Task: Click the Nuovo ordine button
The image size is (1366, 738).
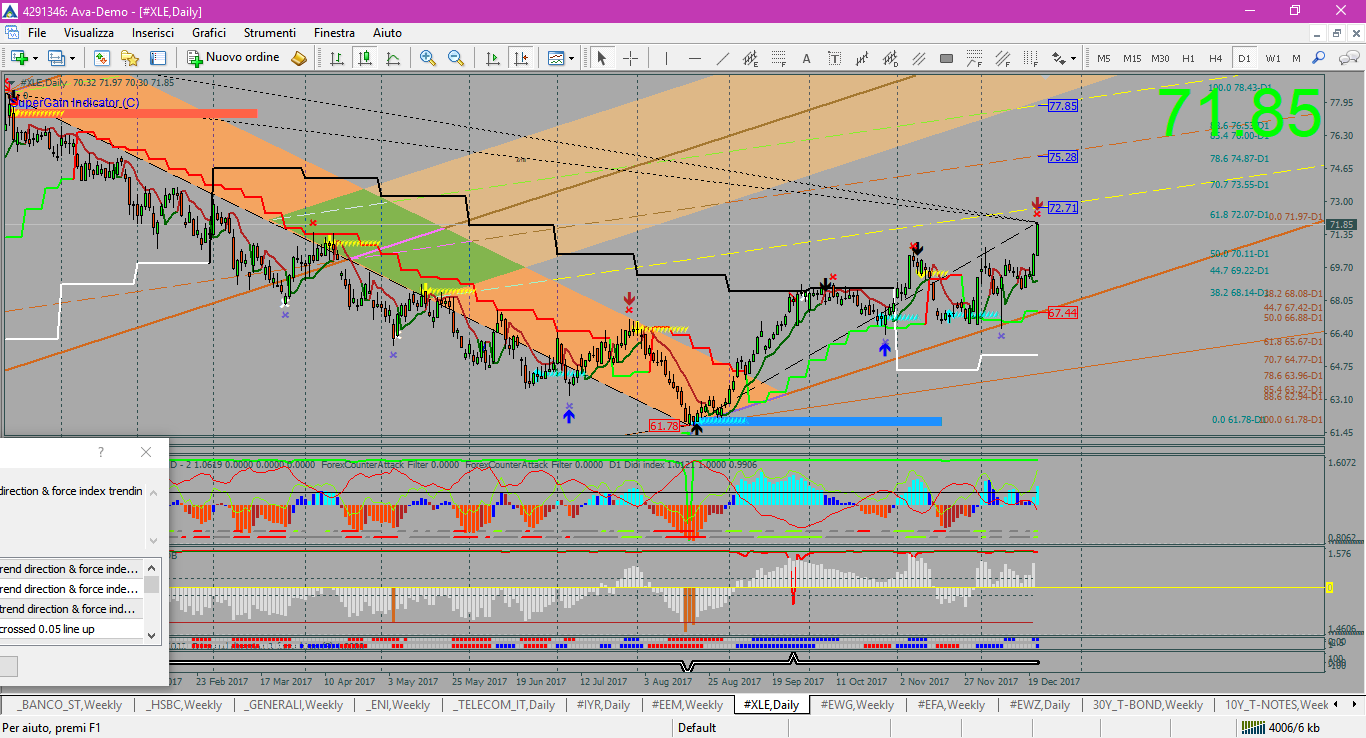Action: [234, 58]
